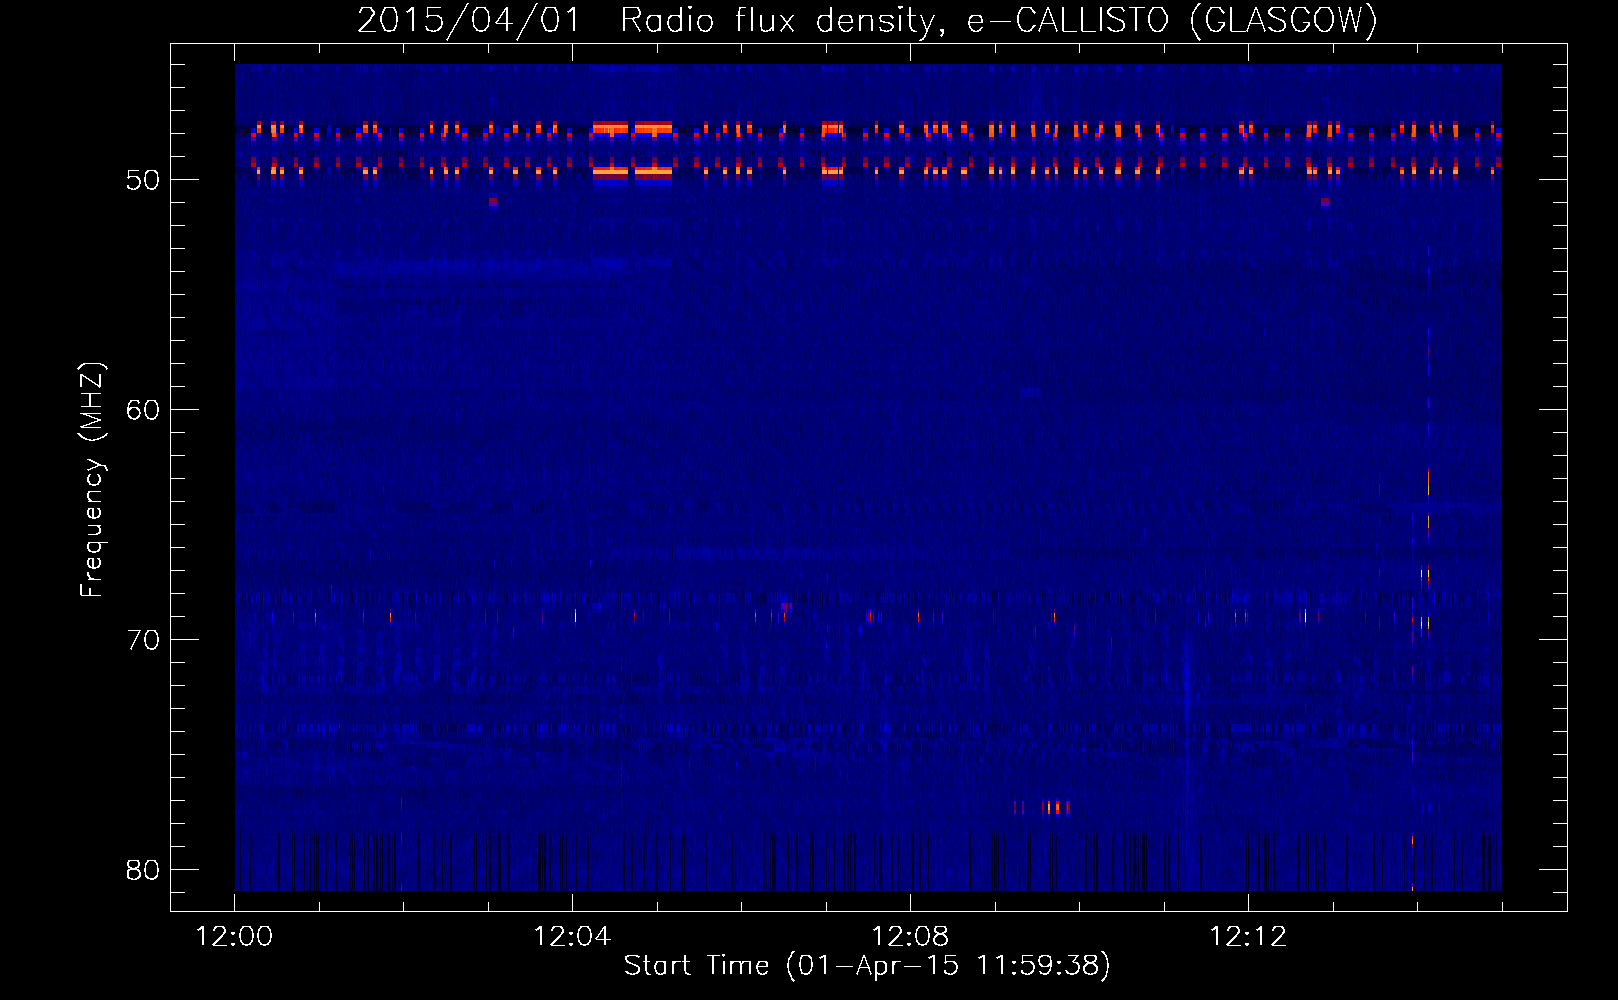
Task: Click the 'Frequency (MHZ)' axis label
Action: click(92, 480)
